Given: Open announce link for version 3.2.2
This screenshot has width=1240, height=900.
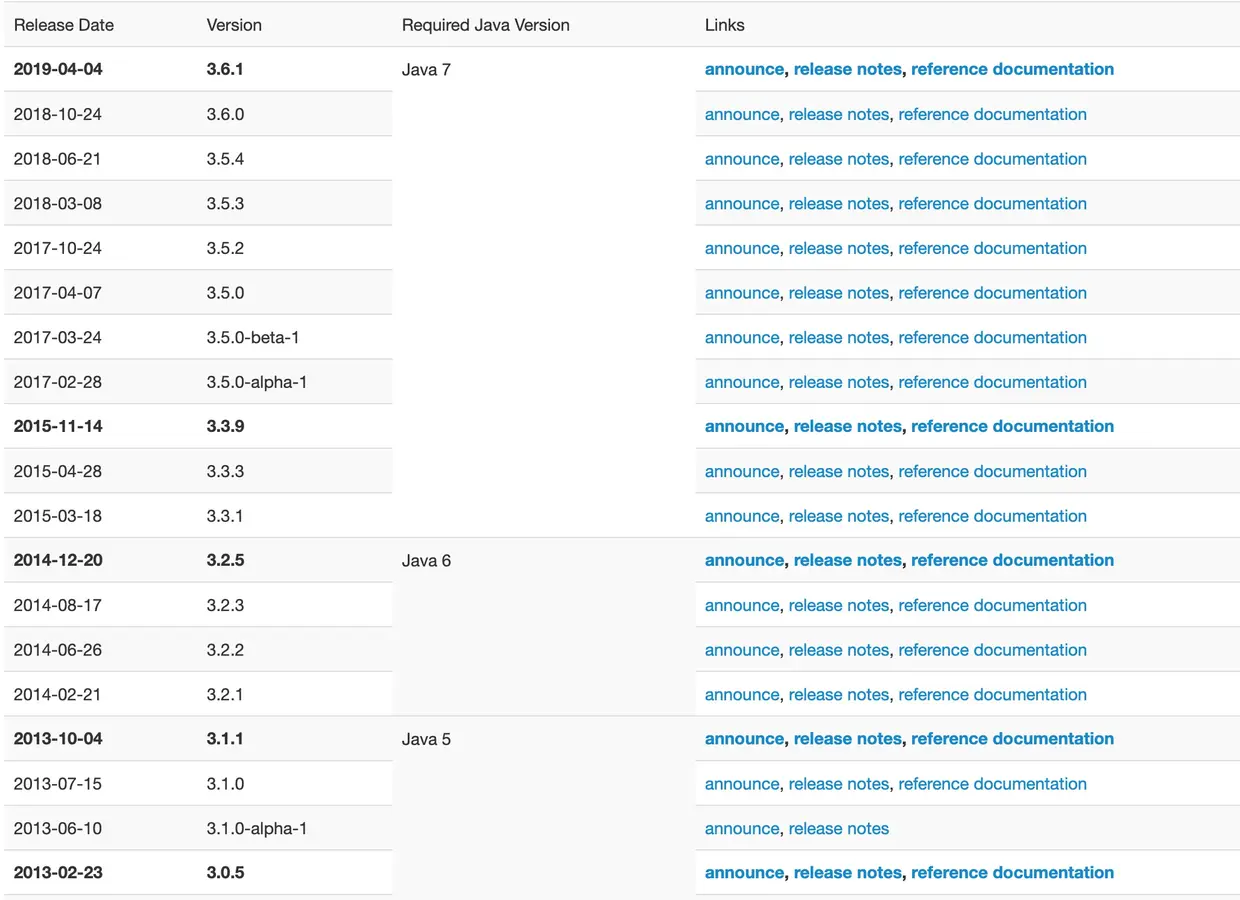Looking at the screenshot, I should (742, 650).
